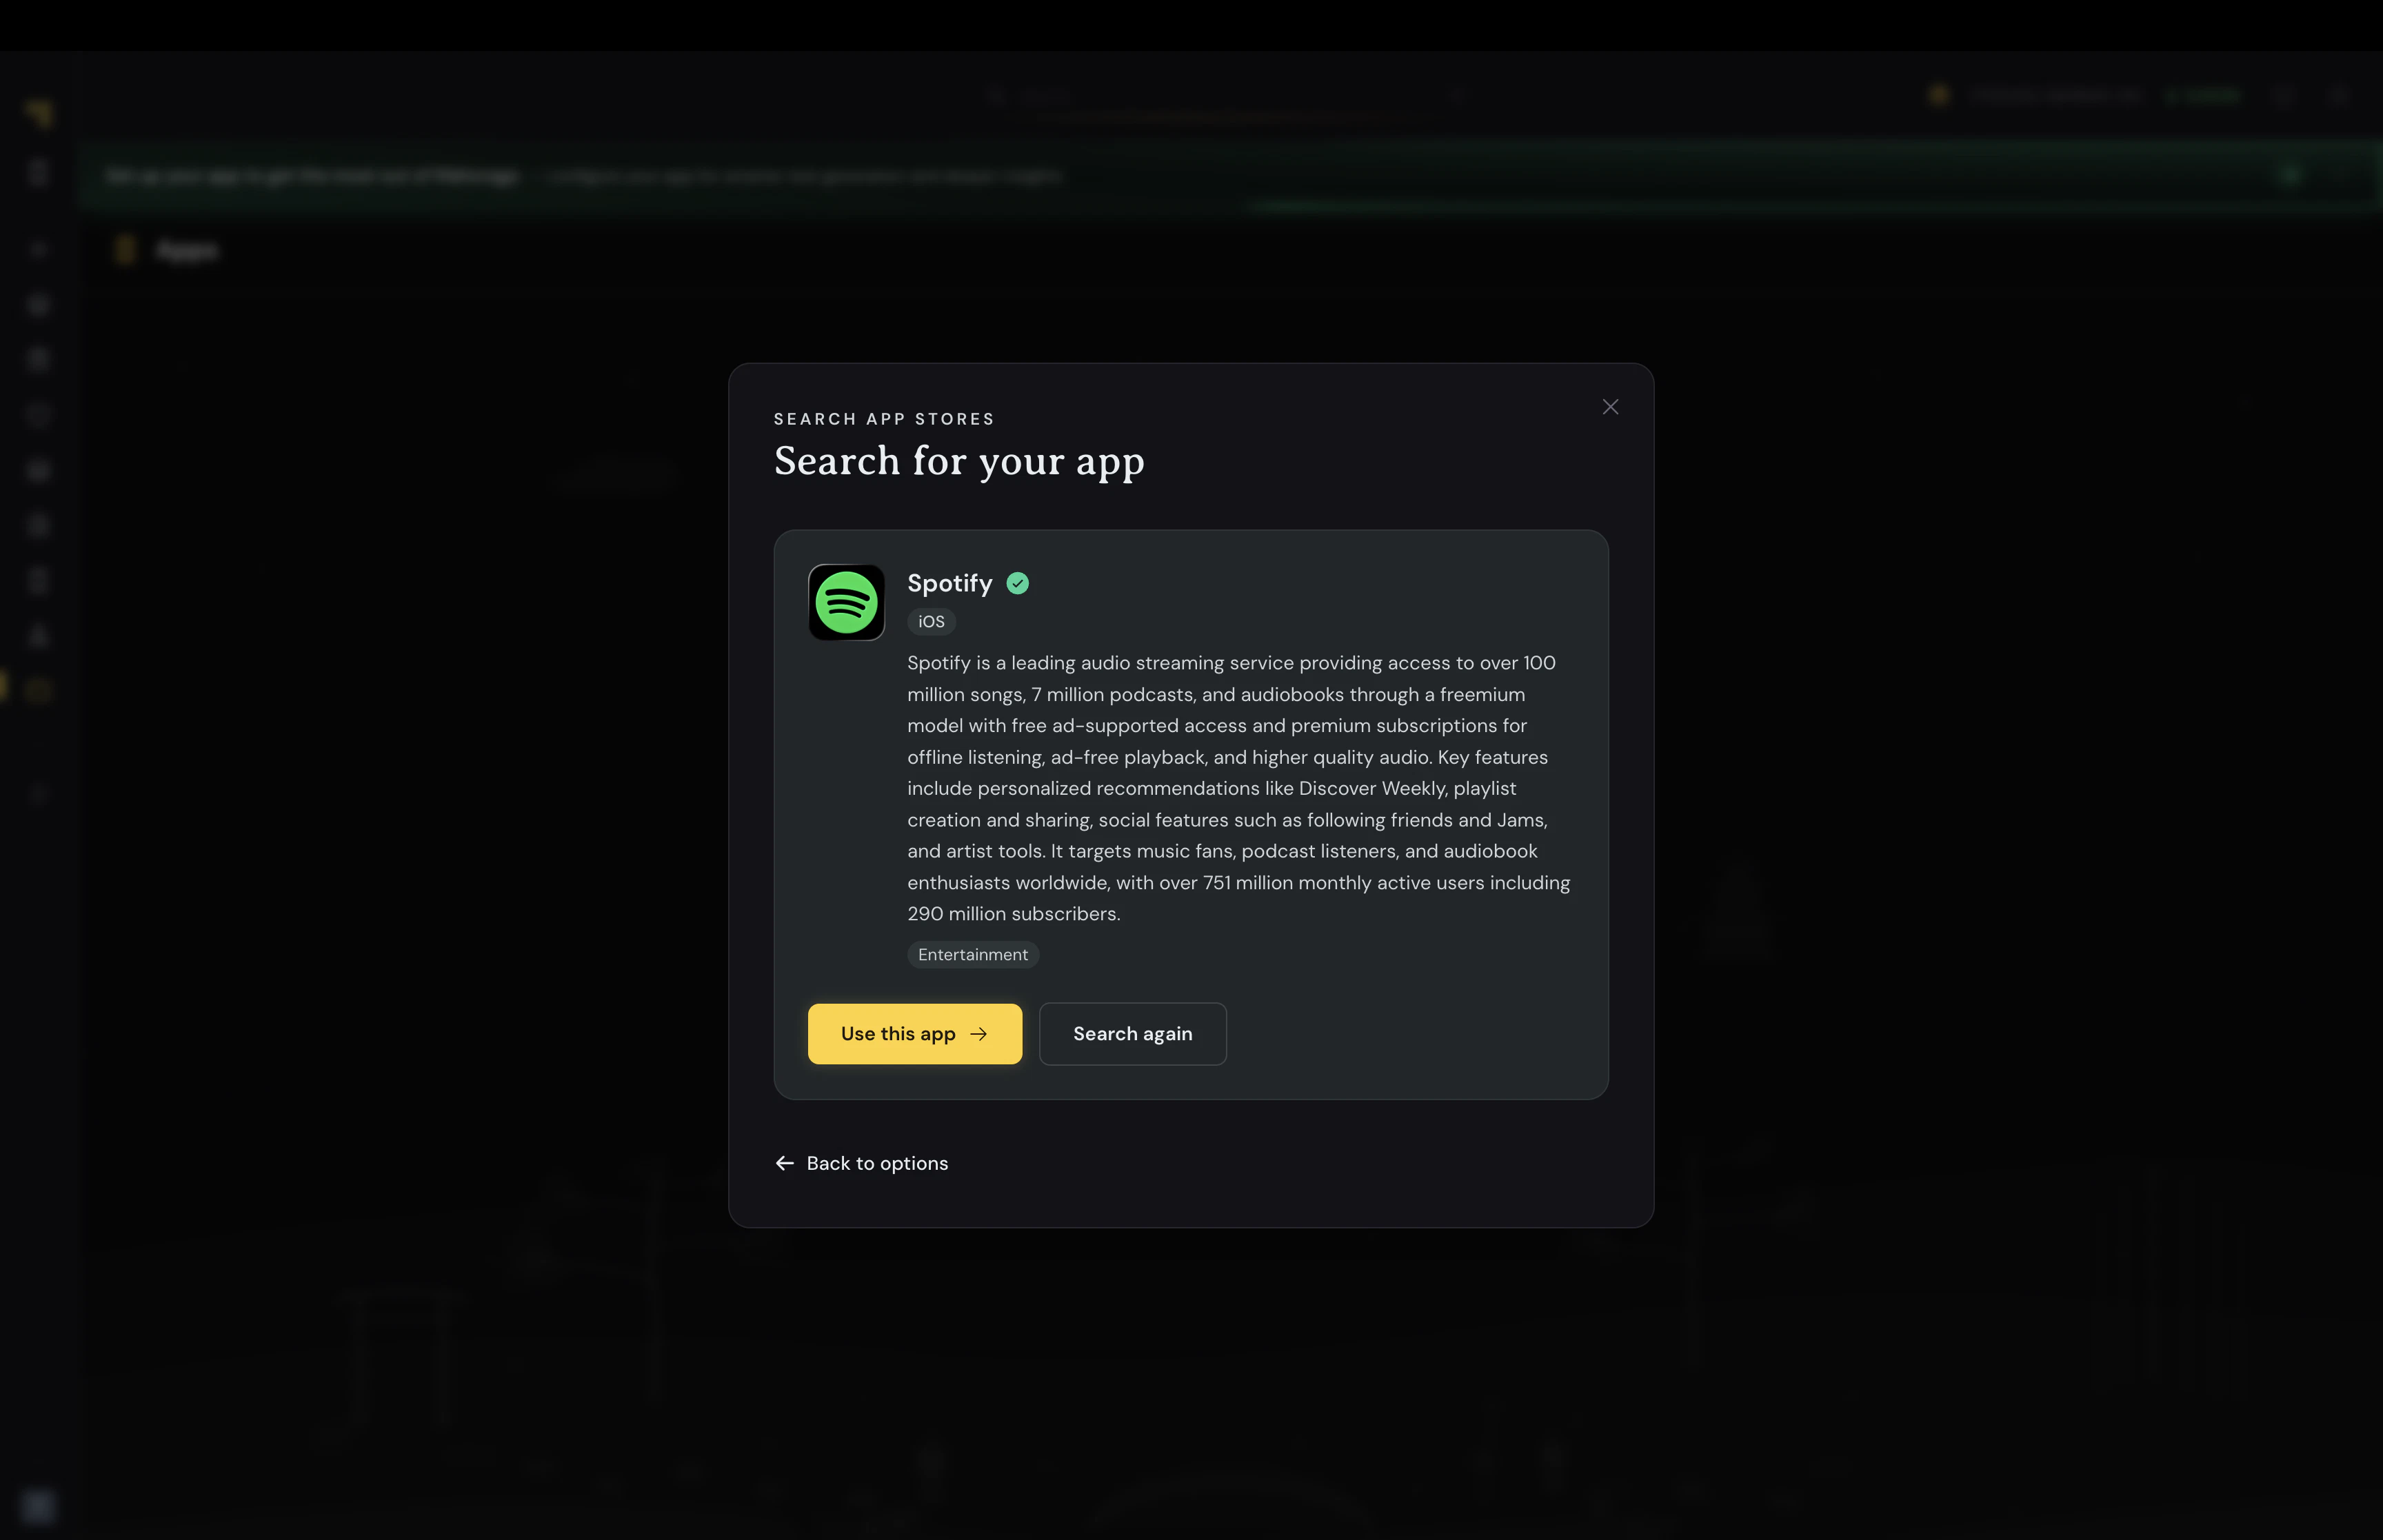This screenshot has width=2383, height=1540.
Task: Click the Search for your app heading
Action: [958, 461]
